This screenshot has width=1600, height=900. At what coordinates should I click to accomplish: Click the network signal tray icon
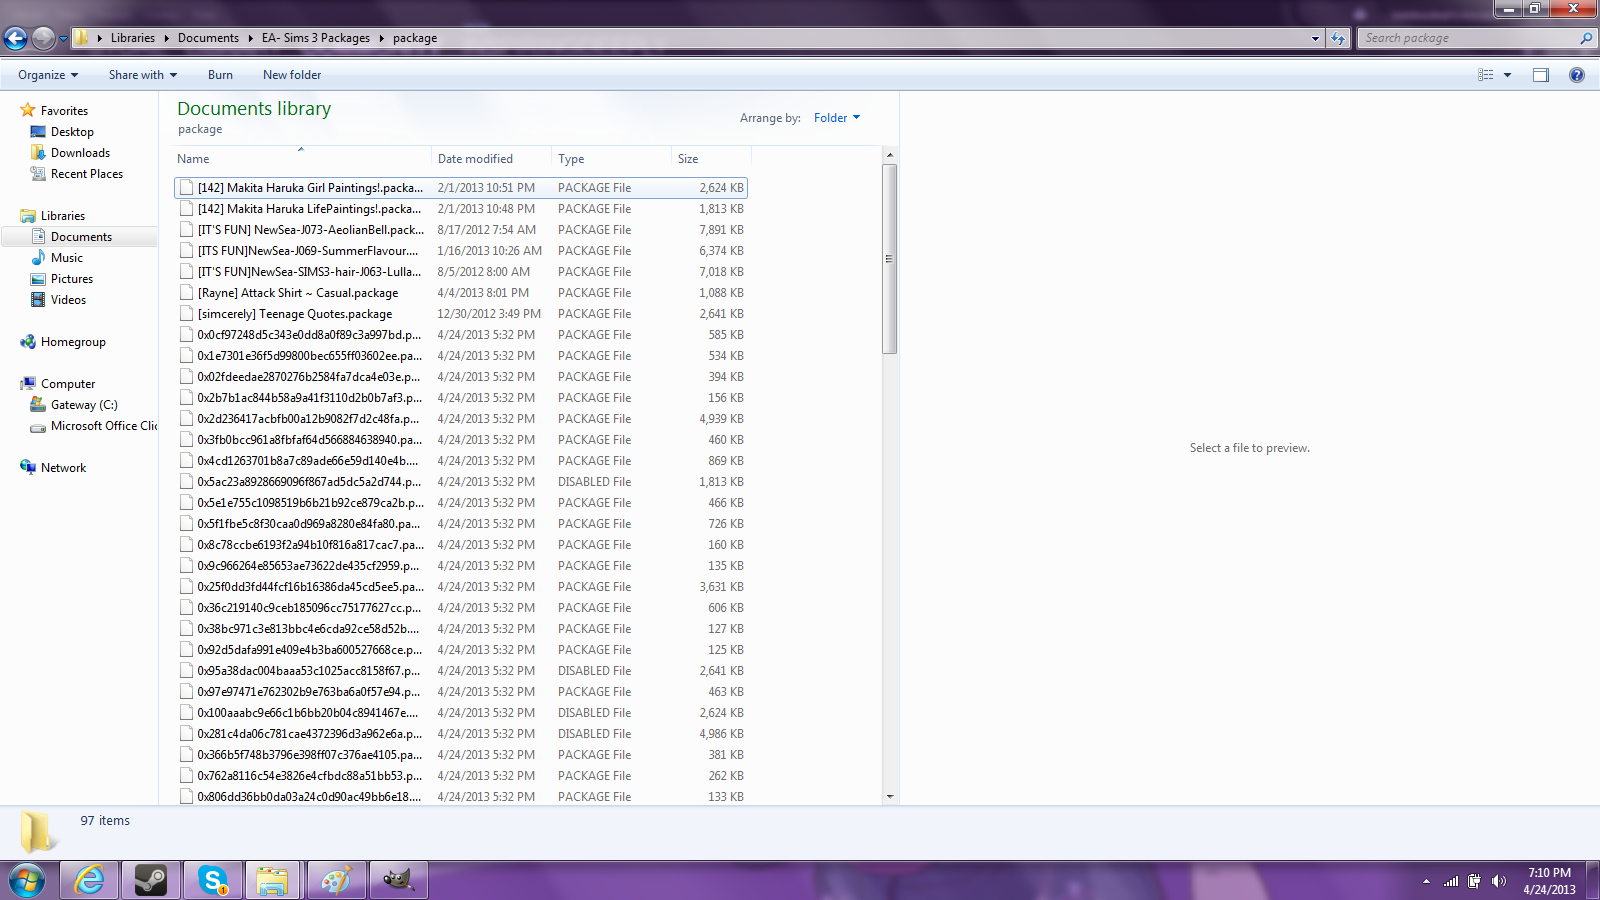click(x=1451, y=881)
